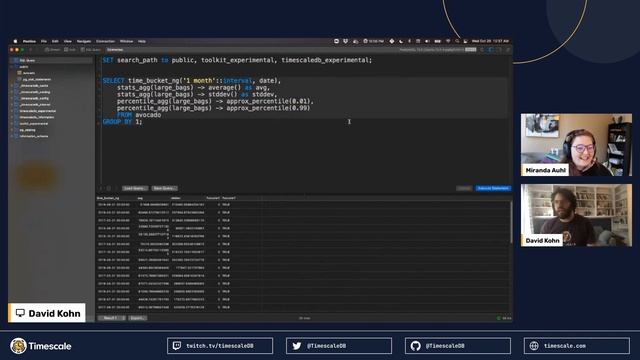Click the Timescale logo
Image resolution: width=640 pixels, height=360 pixels.
41,346
